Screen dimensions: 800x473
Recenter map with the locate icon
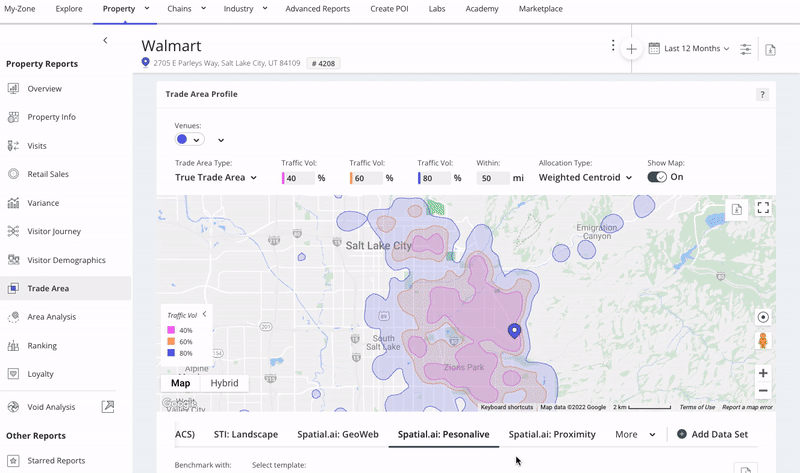tap(763, 317)
